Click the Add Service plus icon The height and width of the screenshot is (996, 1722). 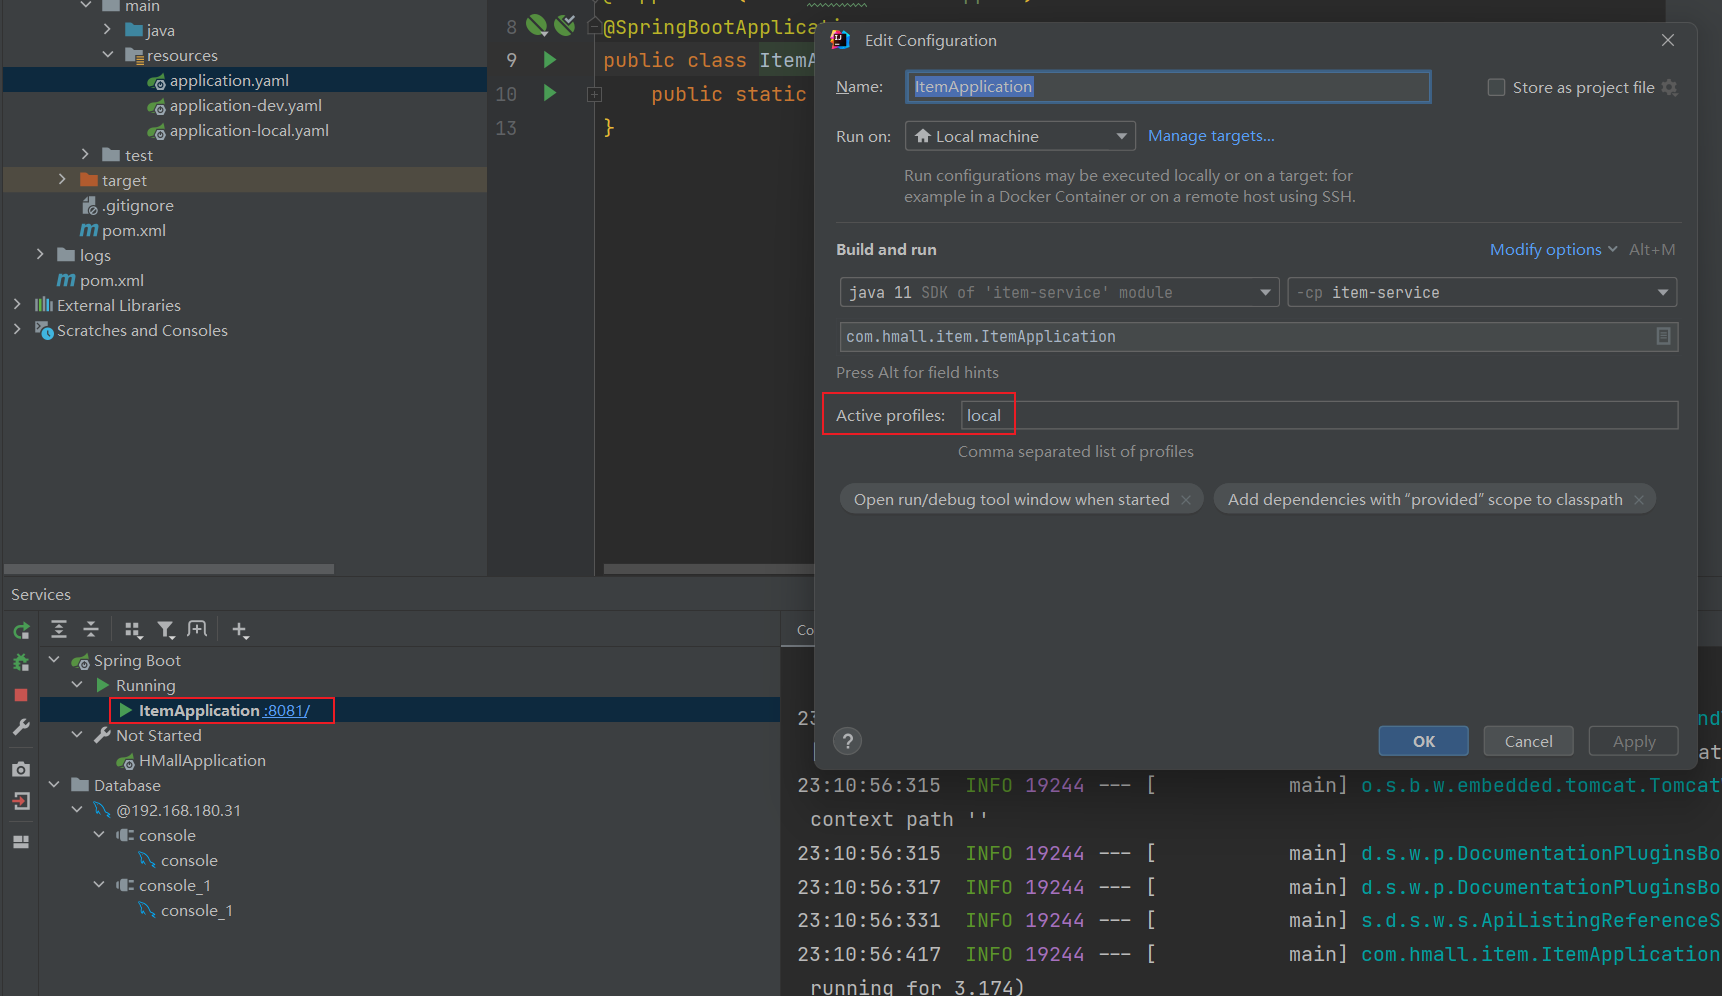click(x=240, y=629)
